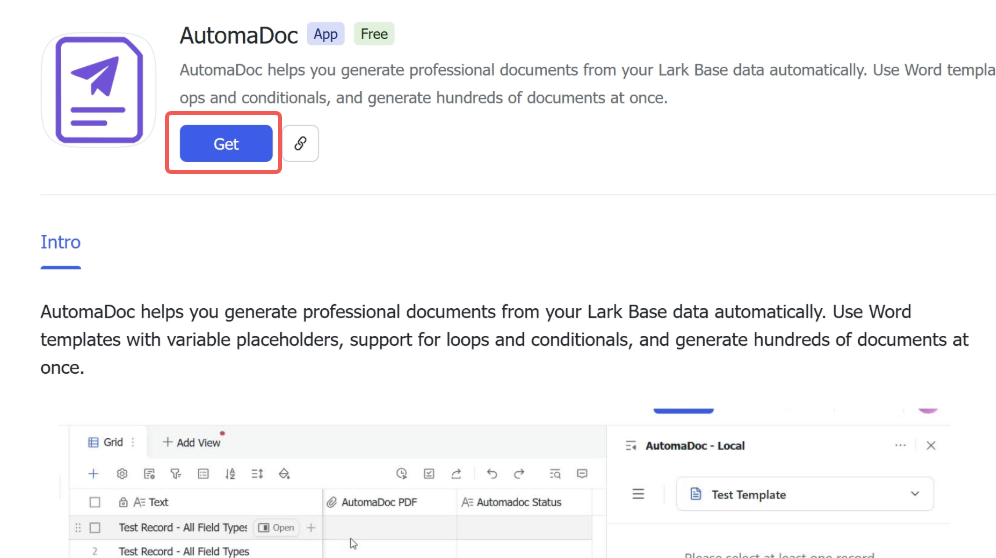Click the AutomaDoc title heading
This screenshot has height=558, width=996.
(239, 35)
